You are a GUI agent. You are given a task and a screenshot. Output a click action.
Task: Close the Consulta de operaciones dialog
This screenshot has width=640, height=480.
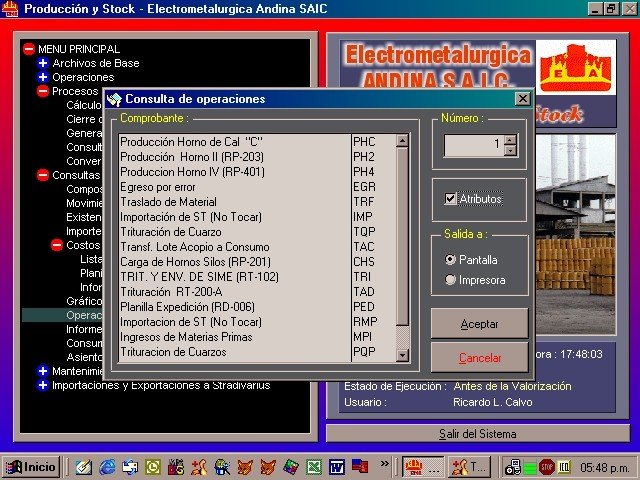(x=522, y=99)
